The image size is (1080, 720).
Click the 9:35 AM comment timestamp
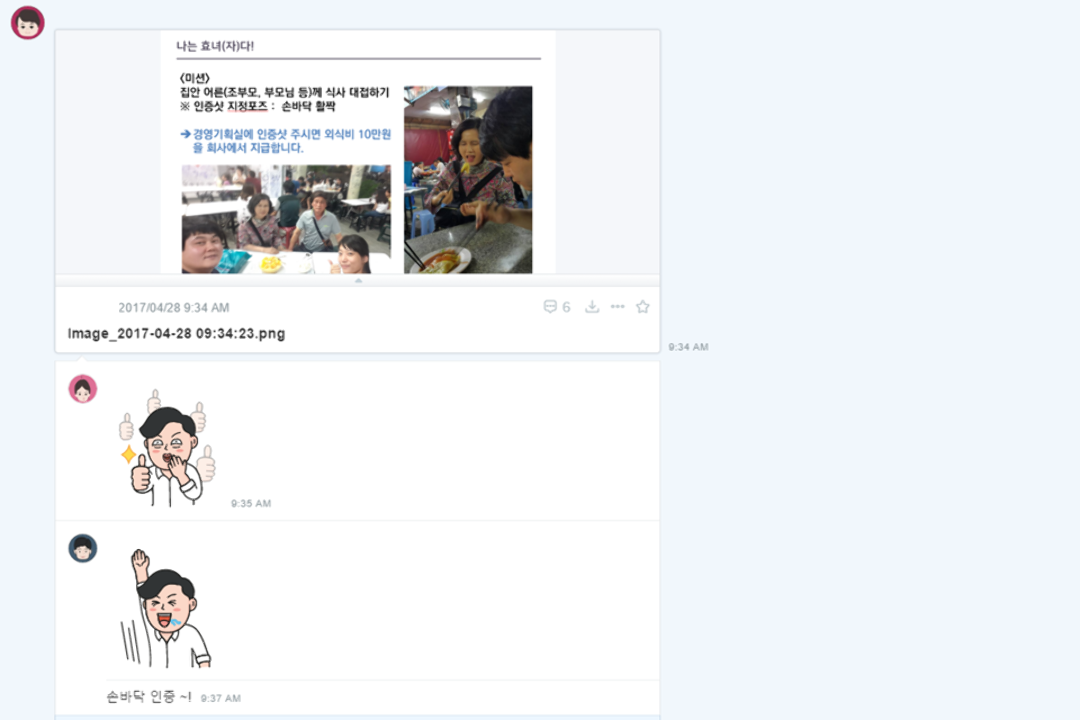pyautogui.click(x=251, y=504)
